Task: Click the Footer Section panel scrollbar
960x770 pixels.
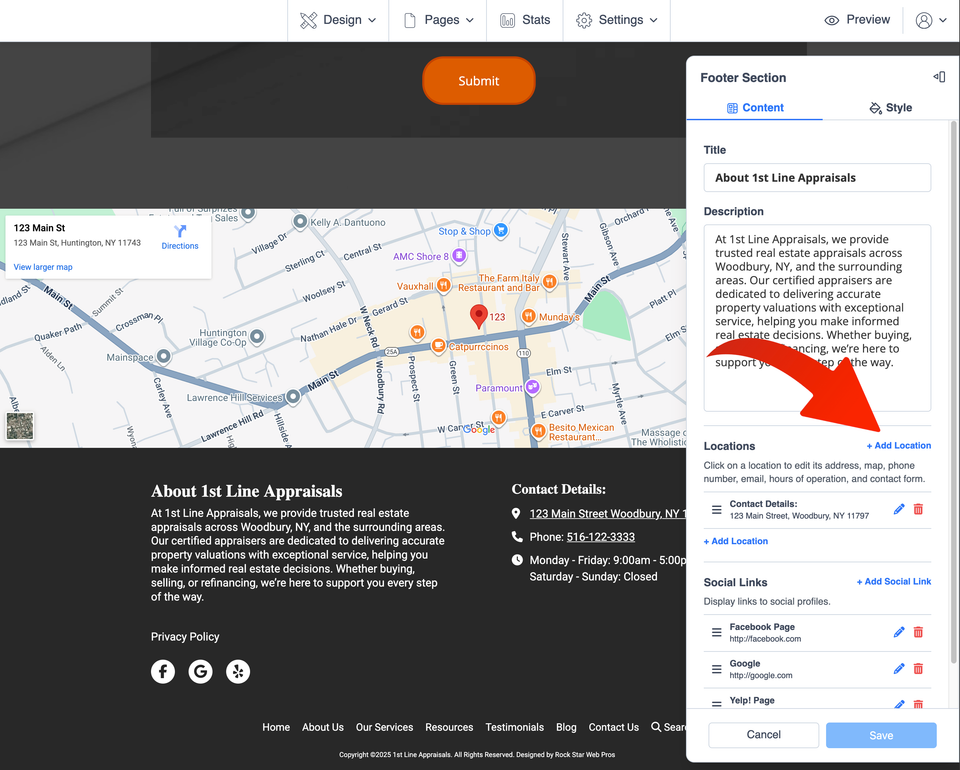Action: pyautogui.click(x=953, y=392)
